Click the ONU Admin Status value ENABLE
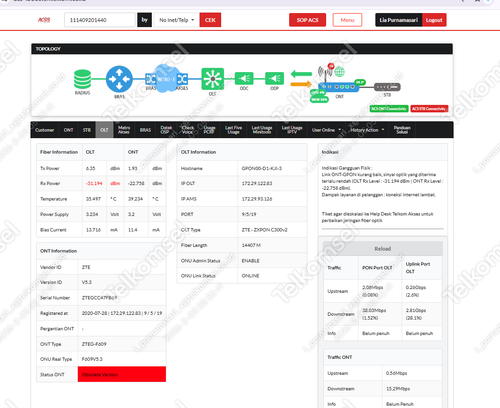Image resolution: width=500 pixels, height=408 pixels. (x=250, y=261)
